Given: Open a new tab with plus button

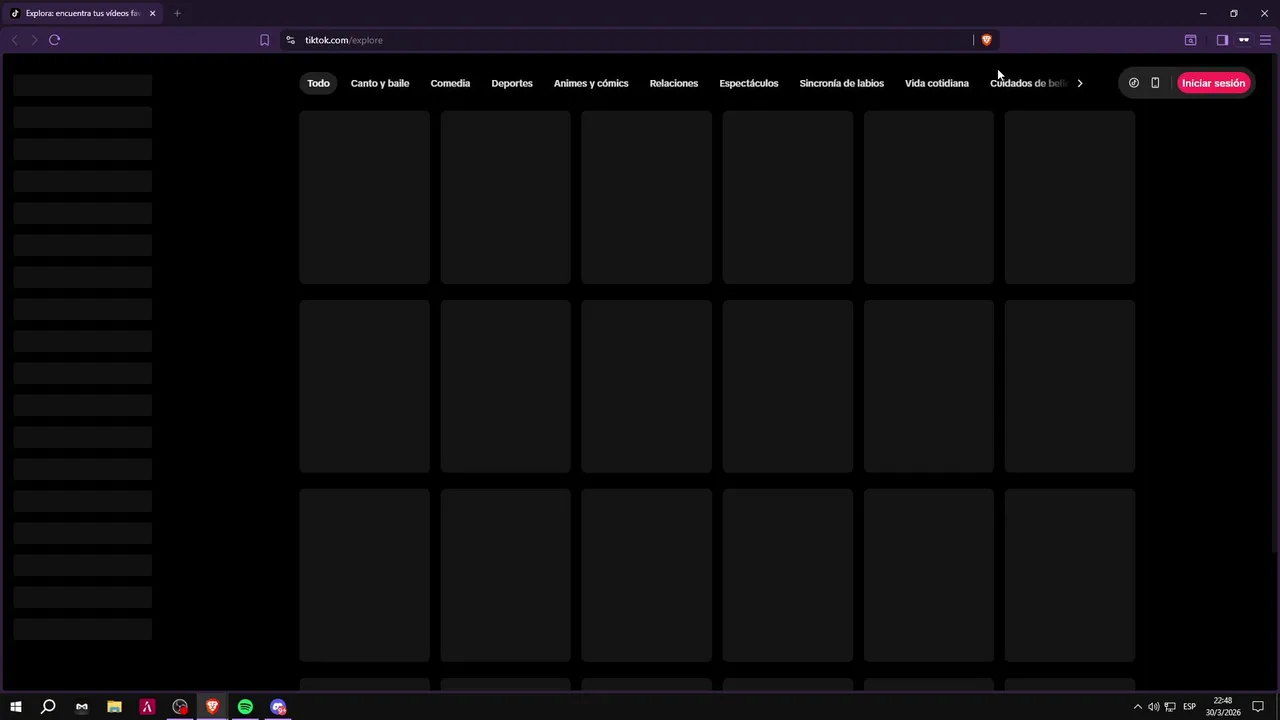Looking at the screenshot, I should pyautogui.click(x=177, y=13).
